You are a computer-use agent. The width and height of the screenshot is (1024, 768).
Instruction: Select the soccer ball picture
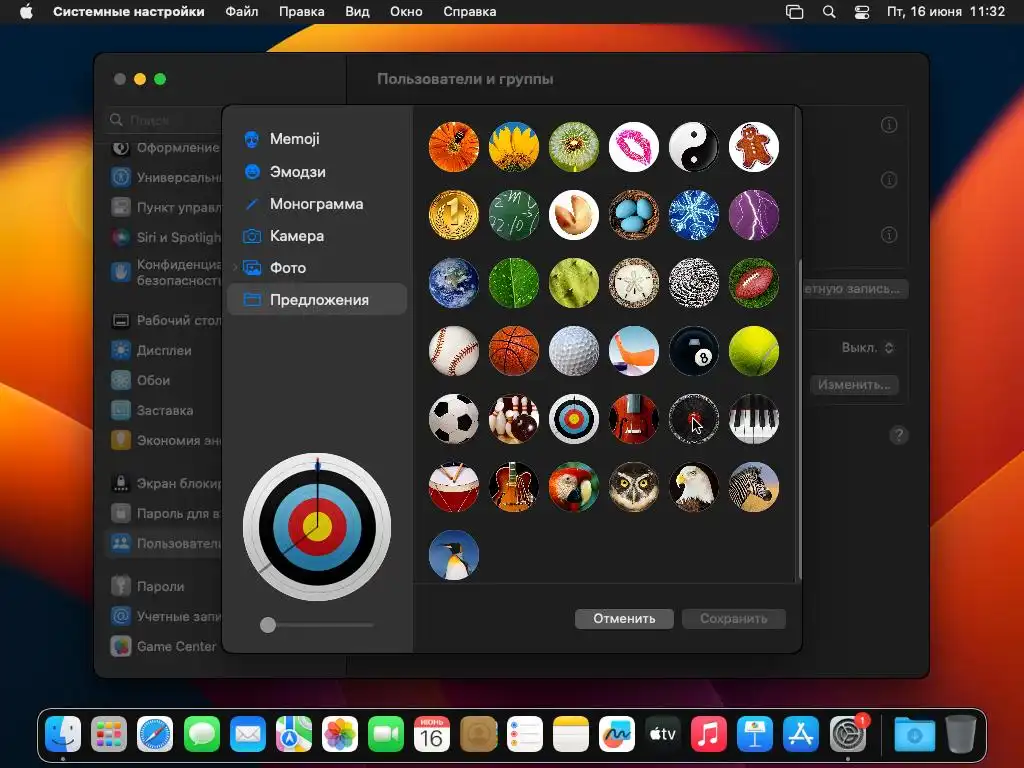coord(454,419)
